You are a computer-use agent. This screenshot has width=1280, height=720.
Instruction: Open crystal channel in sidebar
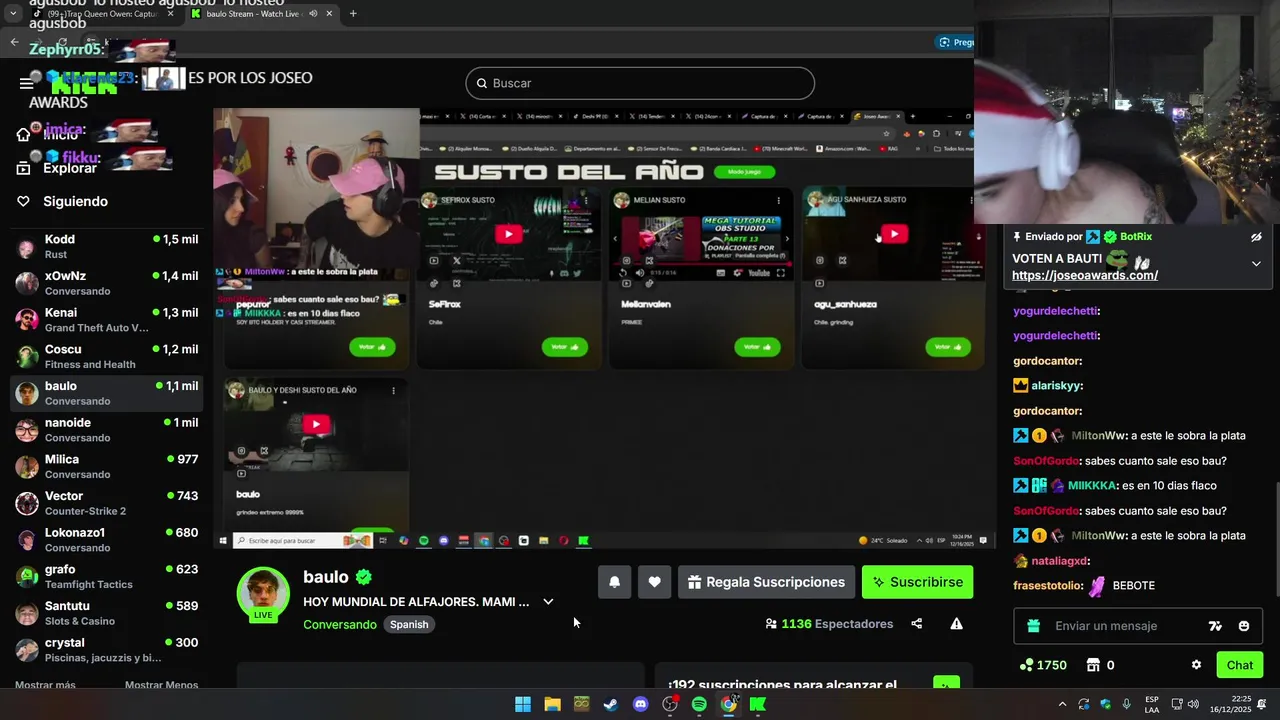point(107,650)
